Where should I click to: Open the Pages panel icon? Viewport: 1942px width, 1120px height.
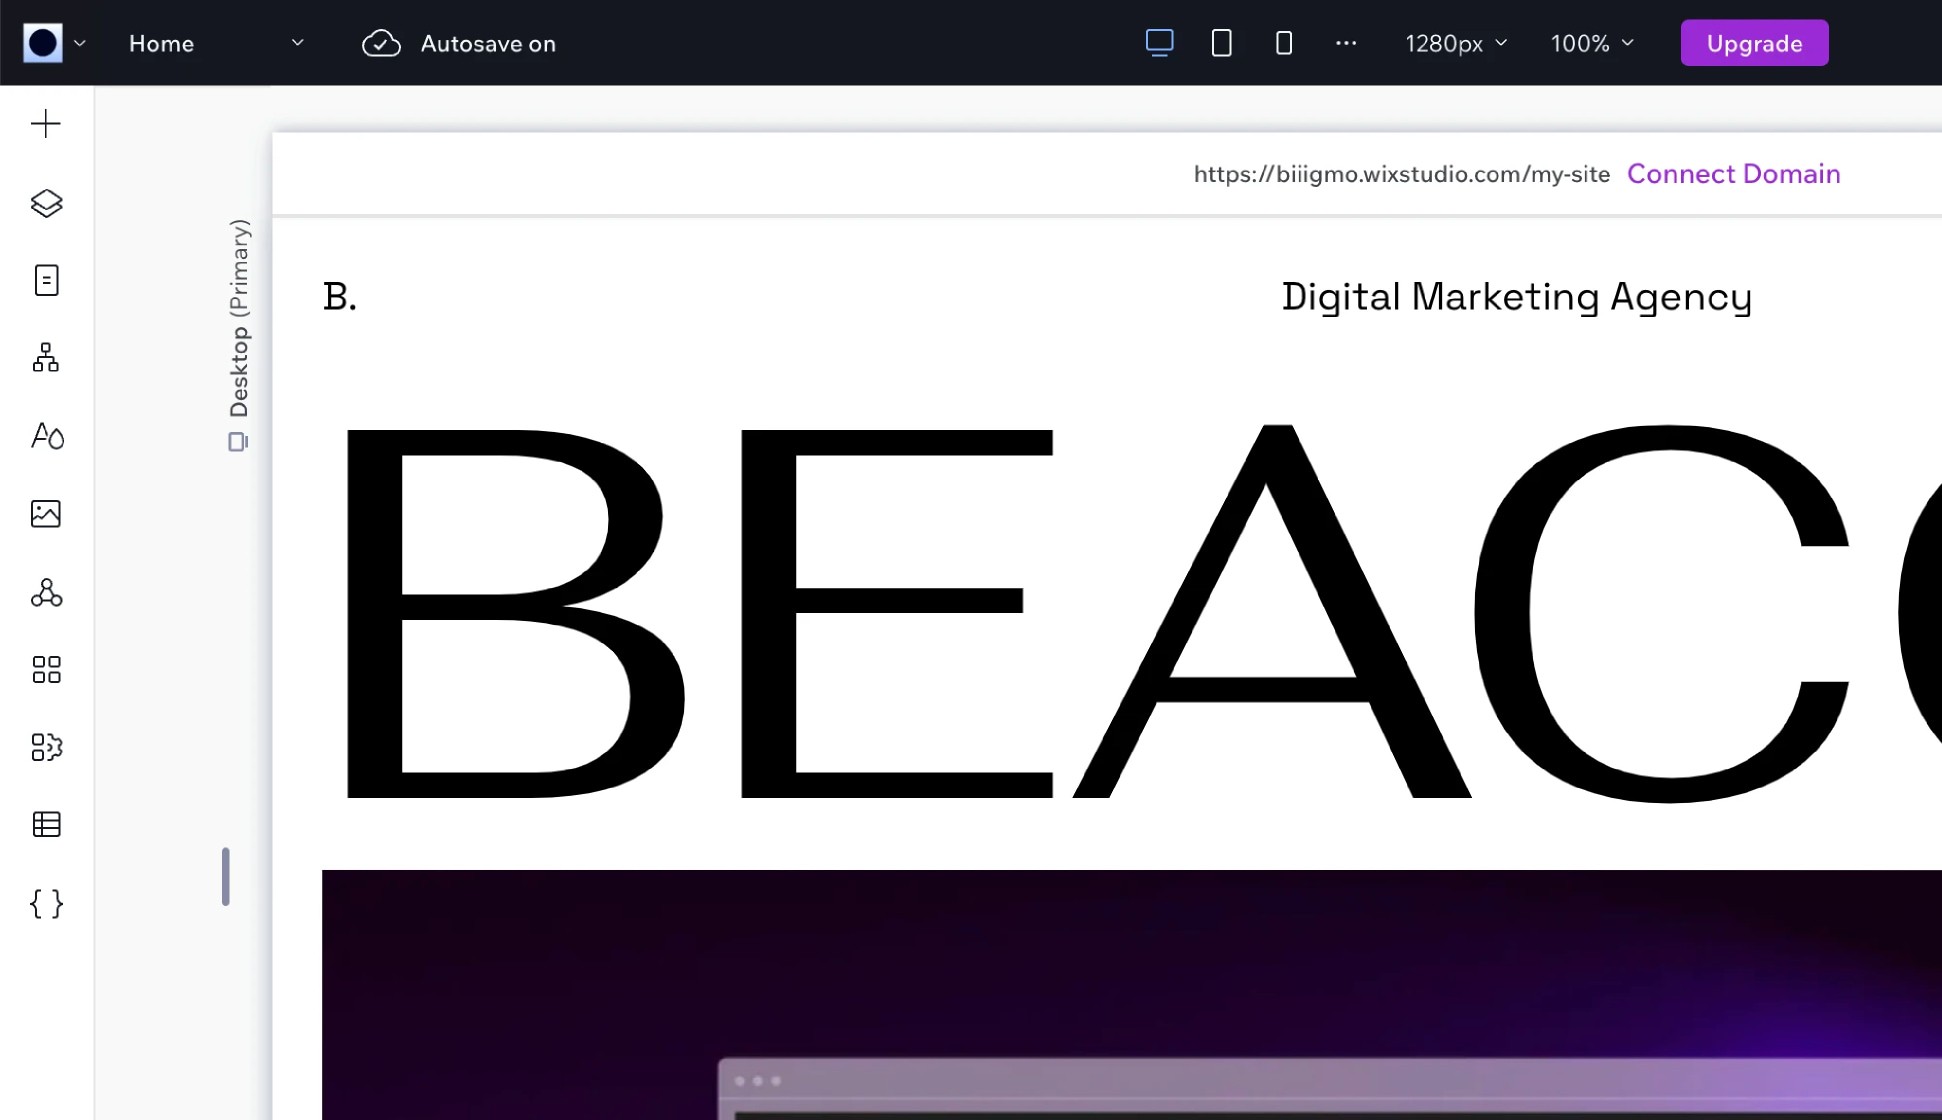click(46, 280)
